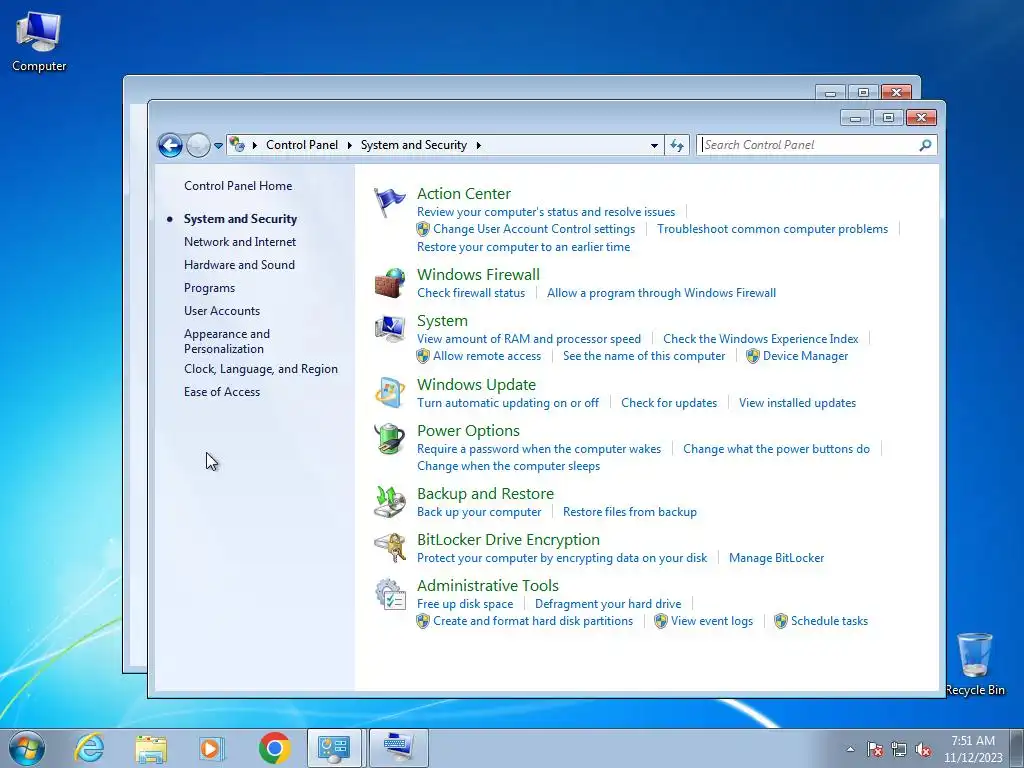Click the greyed-out Forward arrow button
Screen dimensions: 1024x768
198,145
